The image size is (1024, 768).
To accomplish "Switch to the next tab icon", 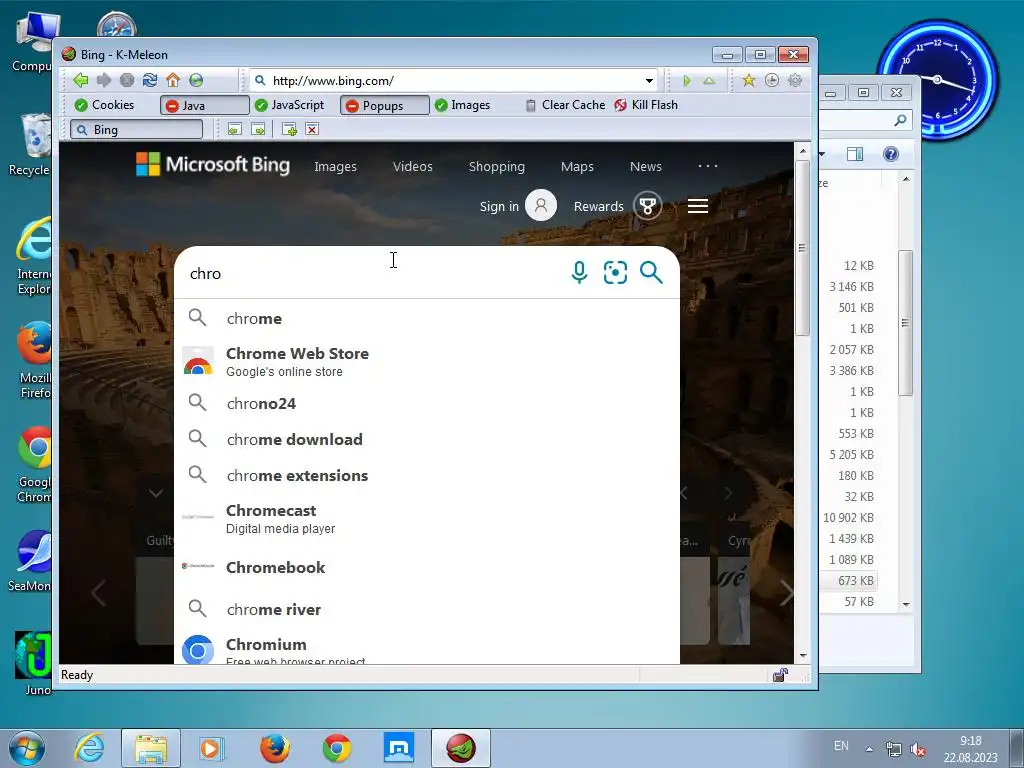I will click(258, 129).
